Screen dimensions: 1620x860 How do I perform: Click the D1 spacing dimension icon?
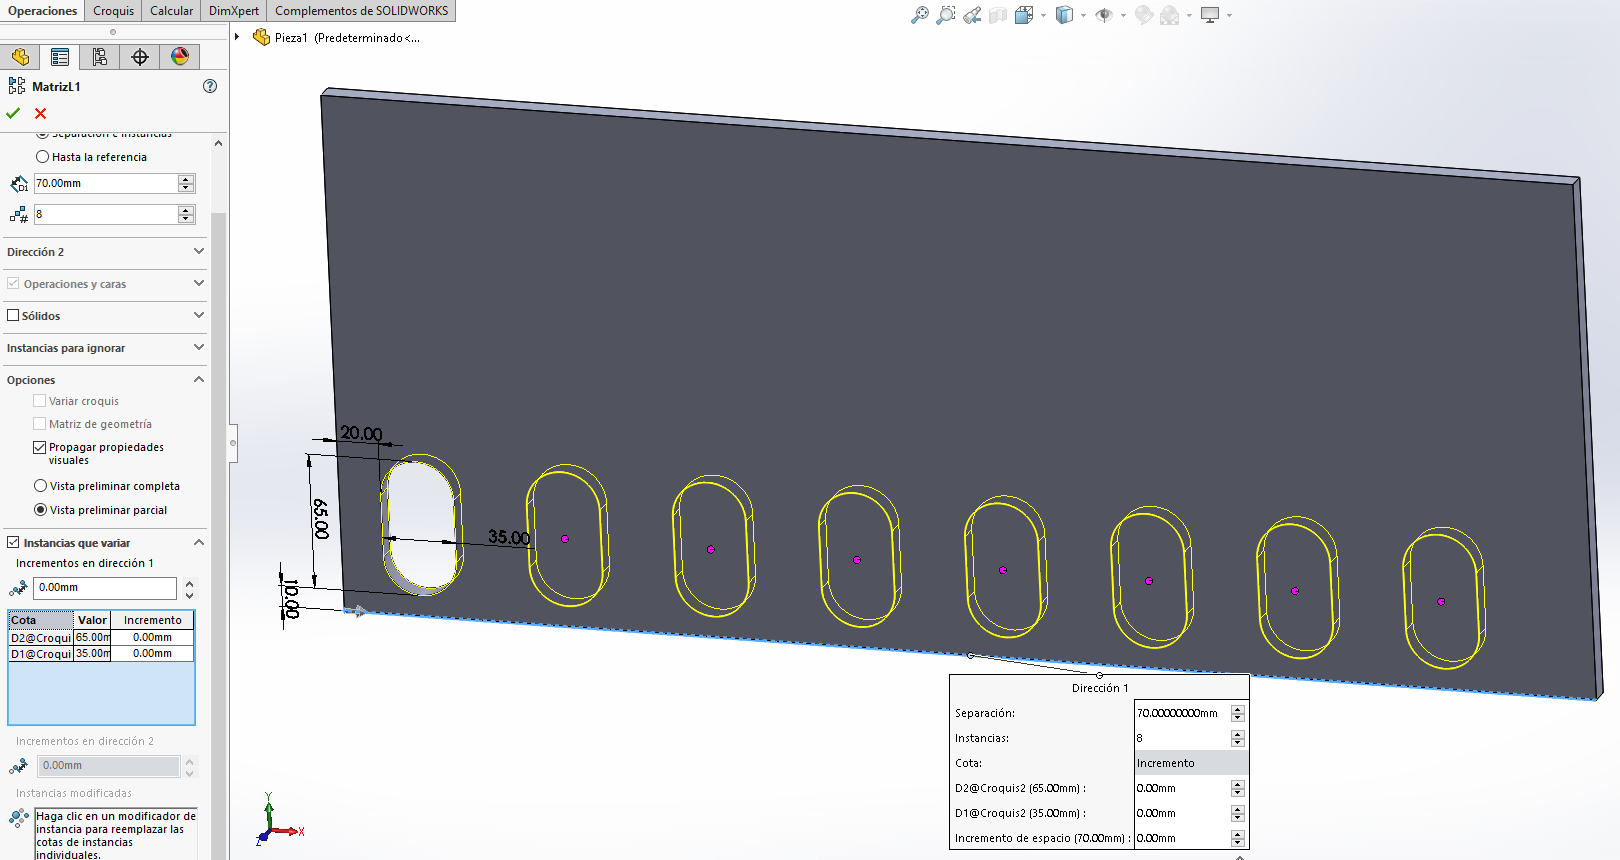pyautogui.click(x=19, y=184)
